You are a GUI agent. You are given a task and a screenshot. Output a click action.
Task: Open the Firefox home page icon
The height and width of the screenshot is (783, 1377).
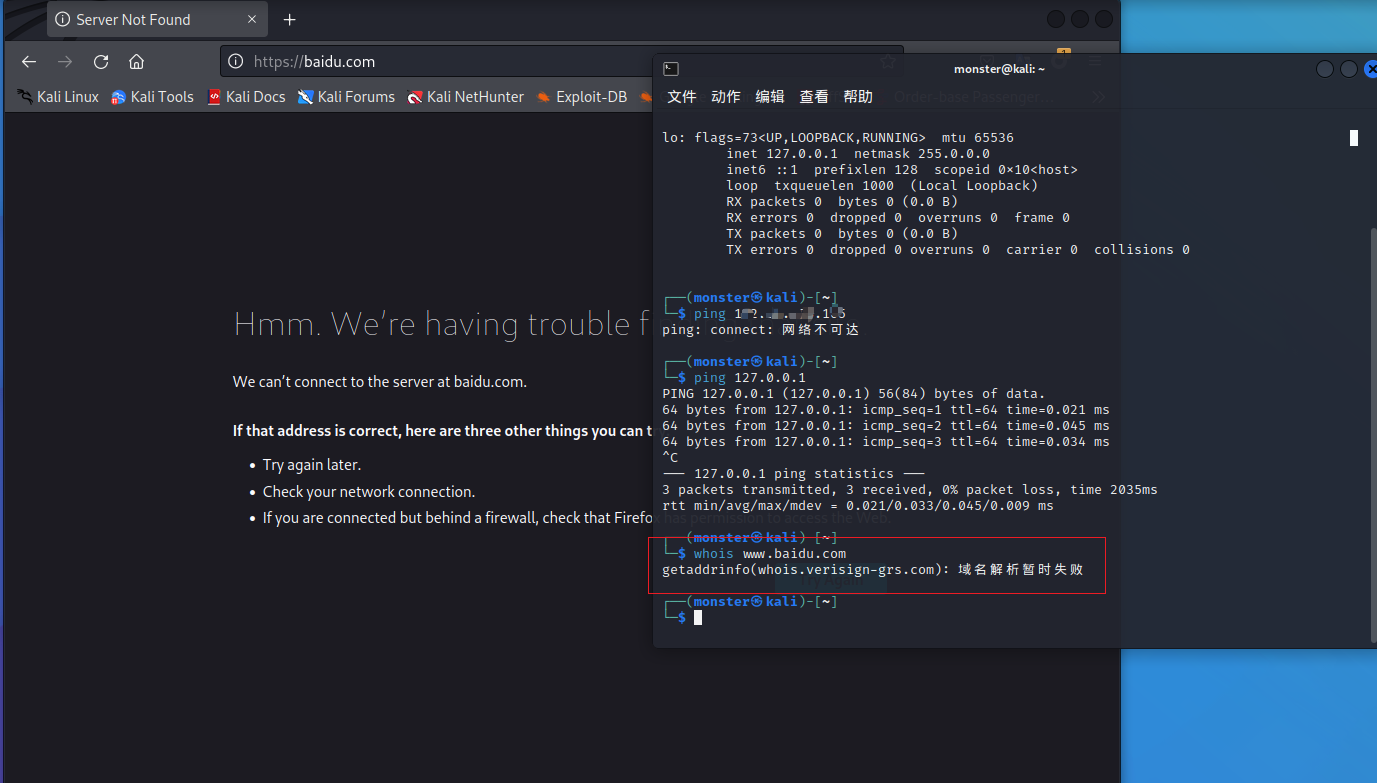(137, 62)
